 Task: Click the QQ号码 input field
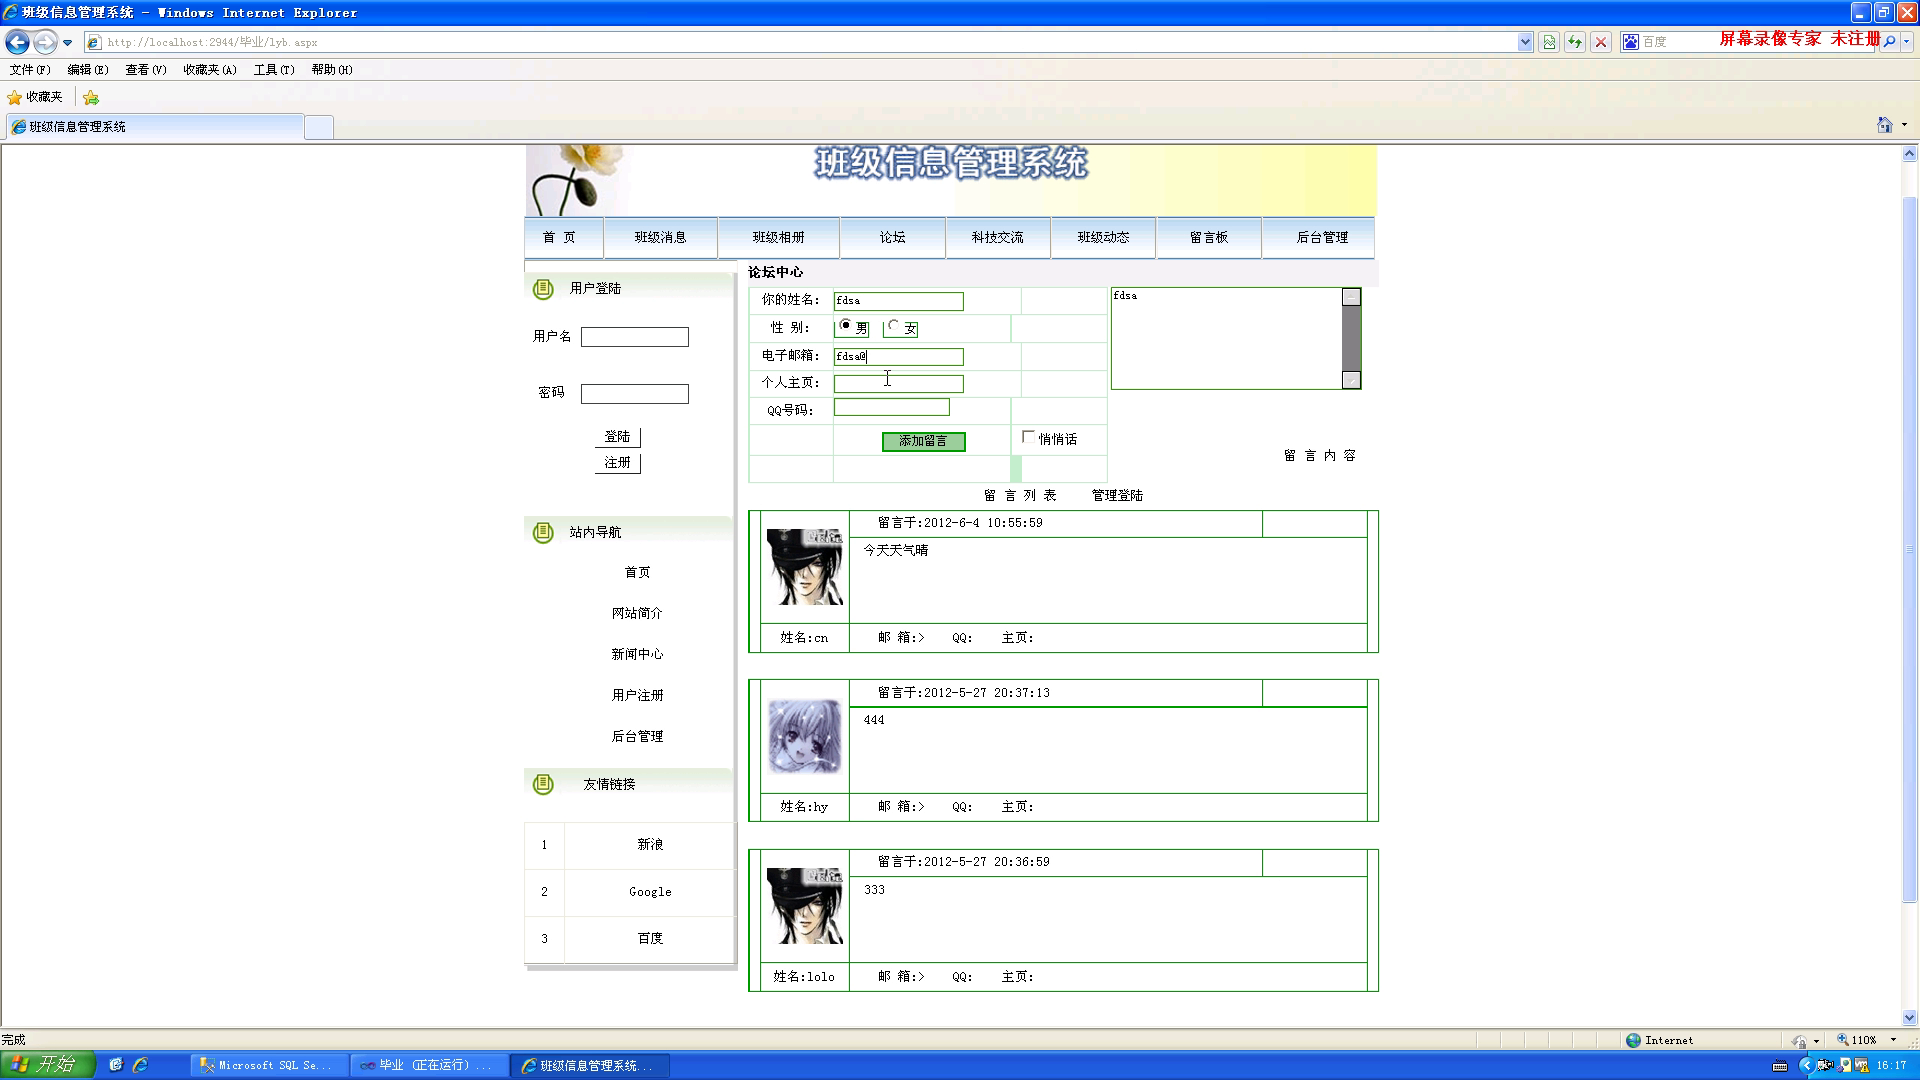point(892,407)
